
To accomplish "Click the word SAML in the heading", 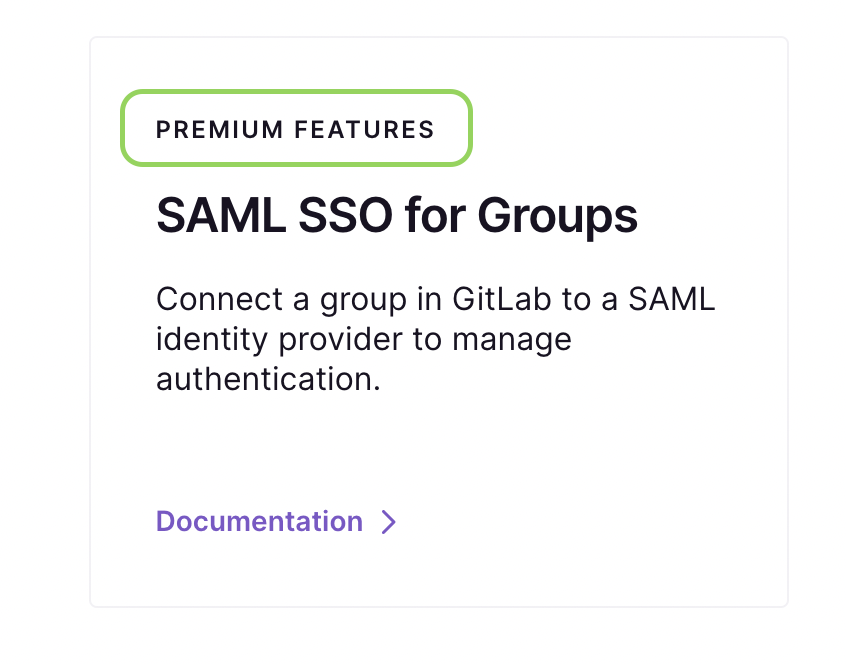I will pyautogui.click(x=221, y=215).
